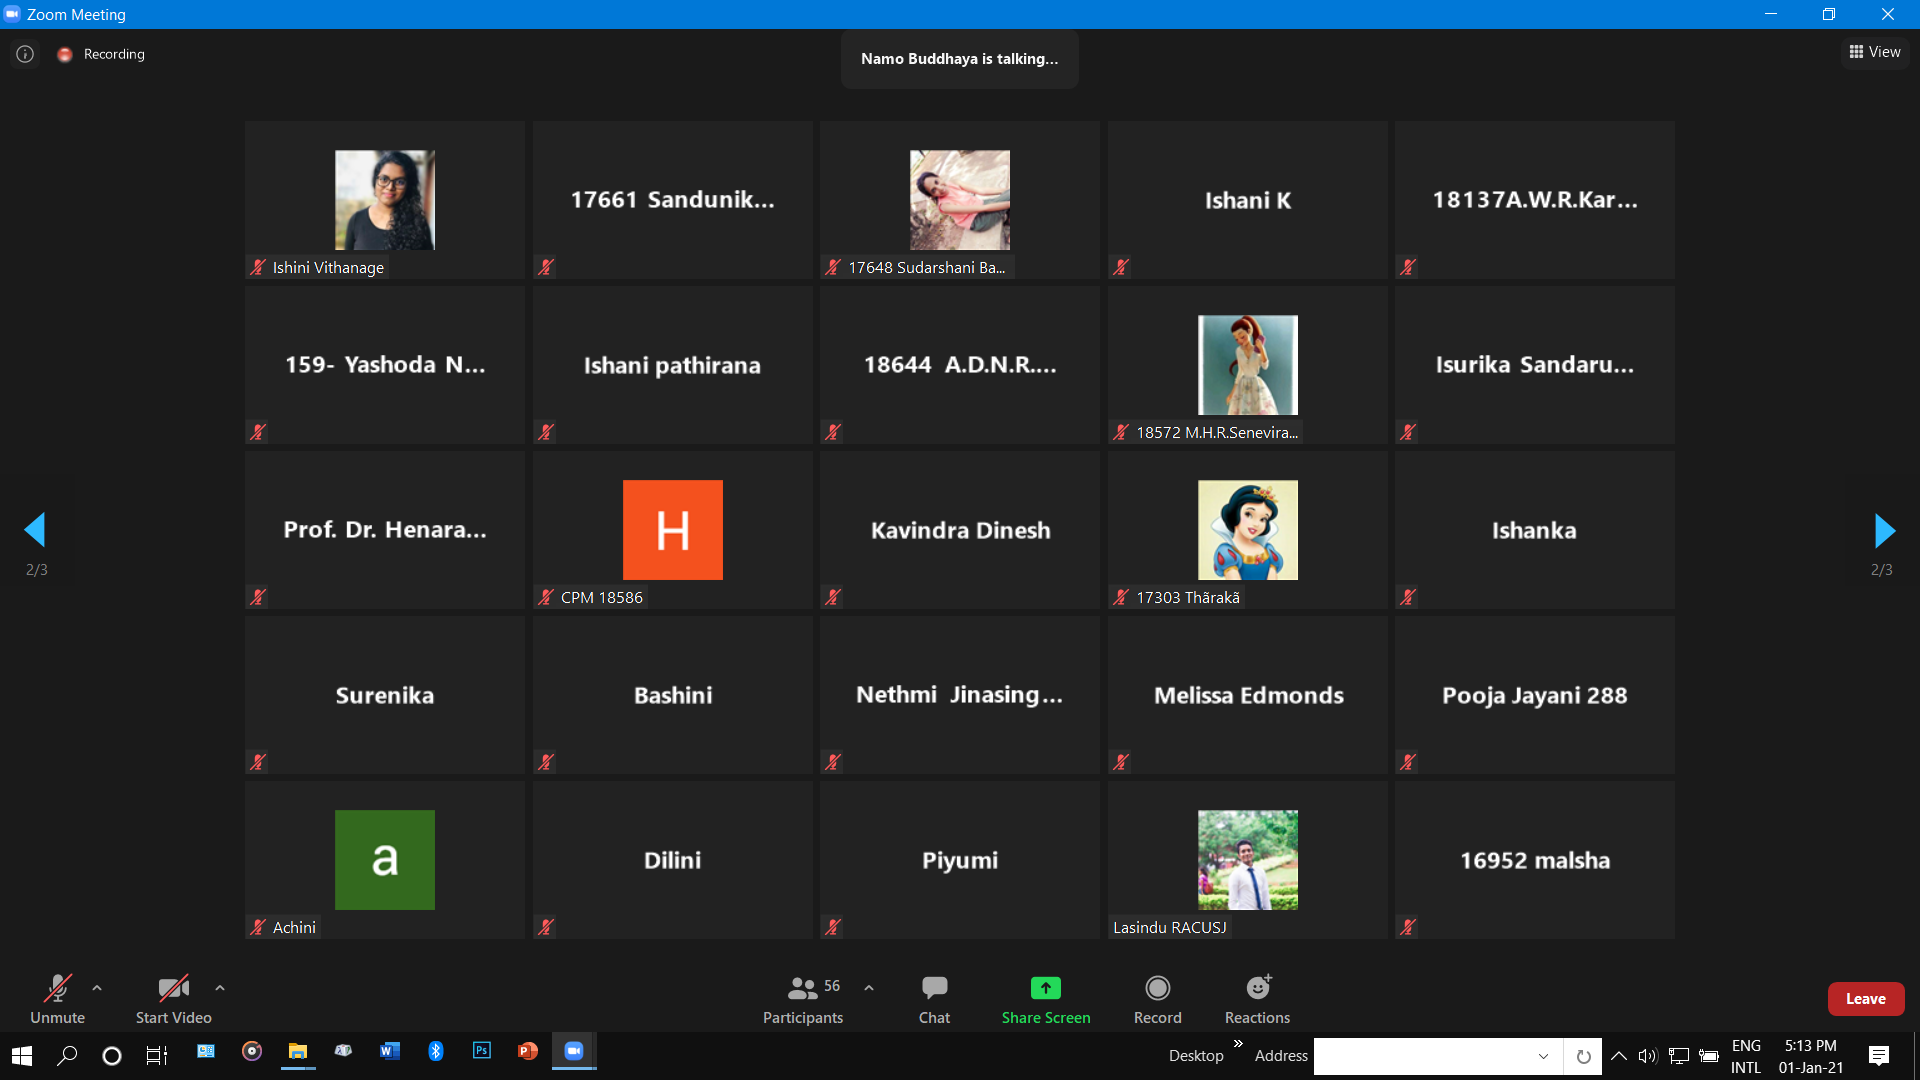Open Task View in taskbar
Image resolution: width=1920 pixels, height=1080 pixels.
(157, 1055)
